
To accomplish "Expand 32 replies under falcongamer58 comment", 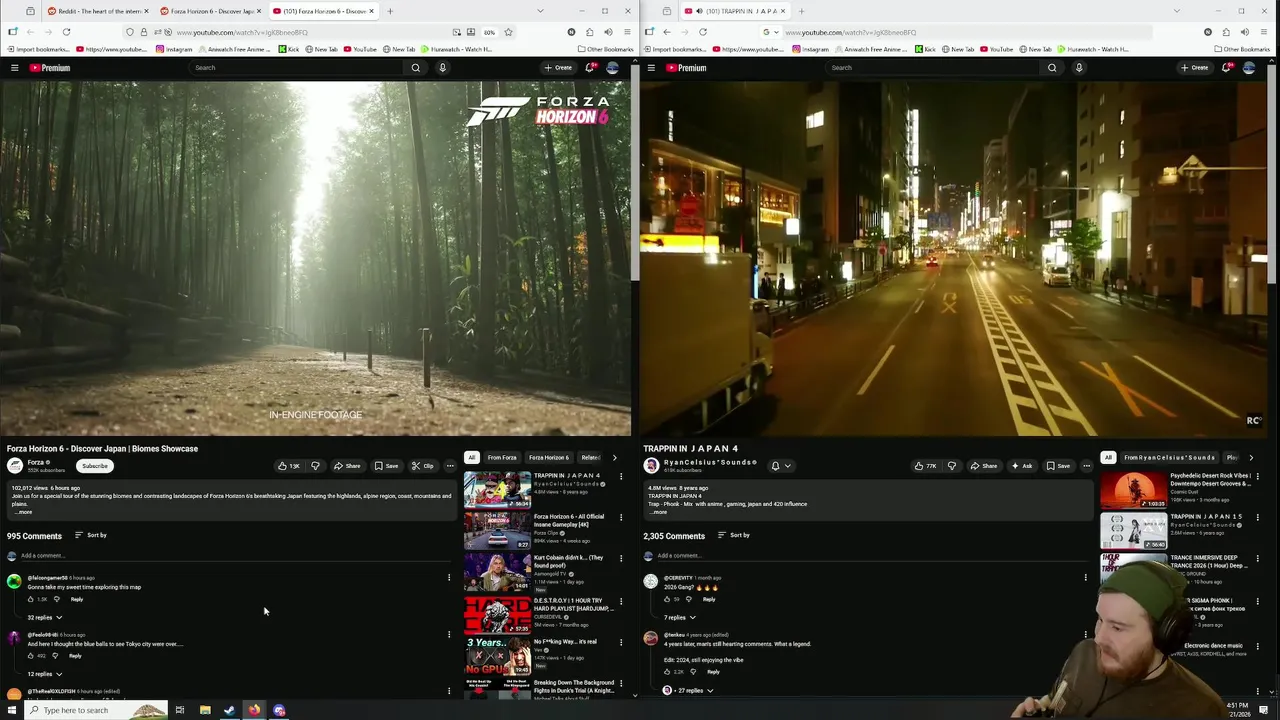I will pos(44,617).
